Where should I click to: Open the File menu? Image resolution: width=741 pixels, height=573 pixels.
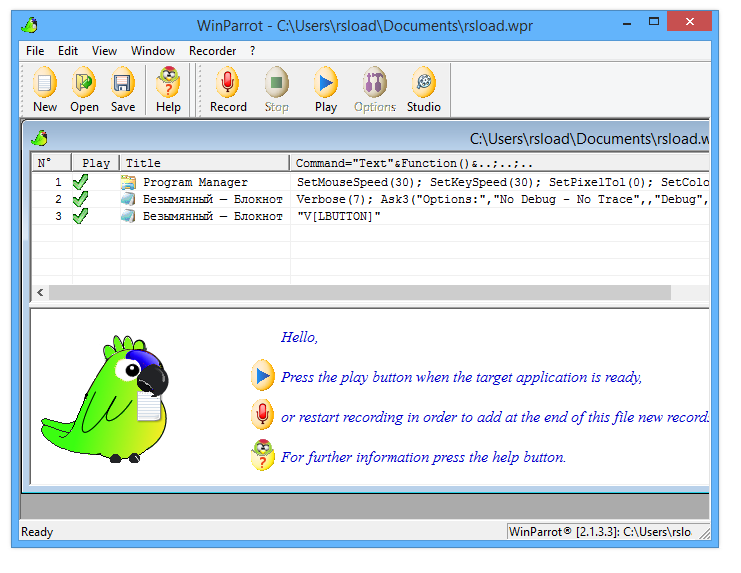click(35, 51)
